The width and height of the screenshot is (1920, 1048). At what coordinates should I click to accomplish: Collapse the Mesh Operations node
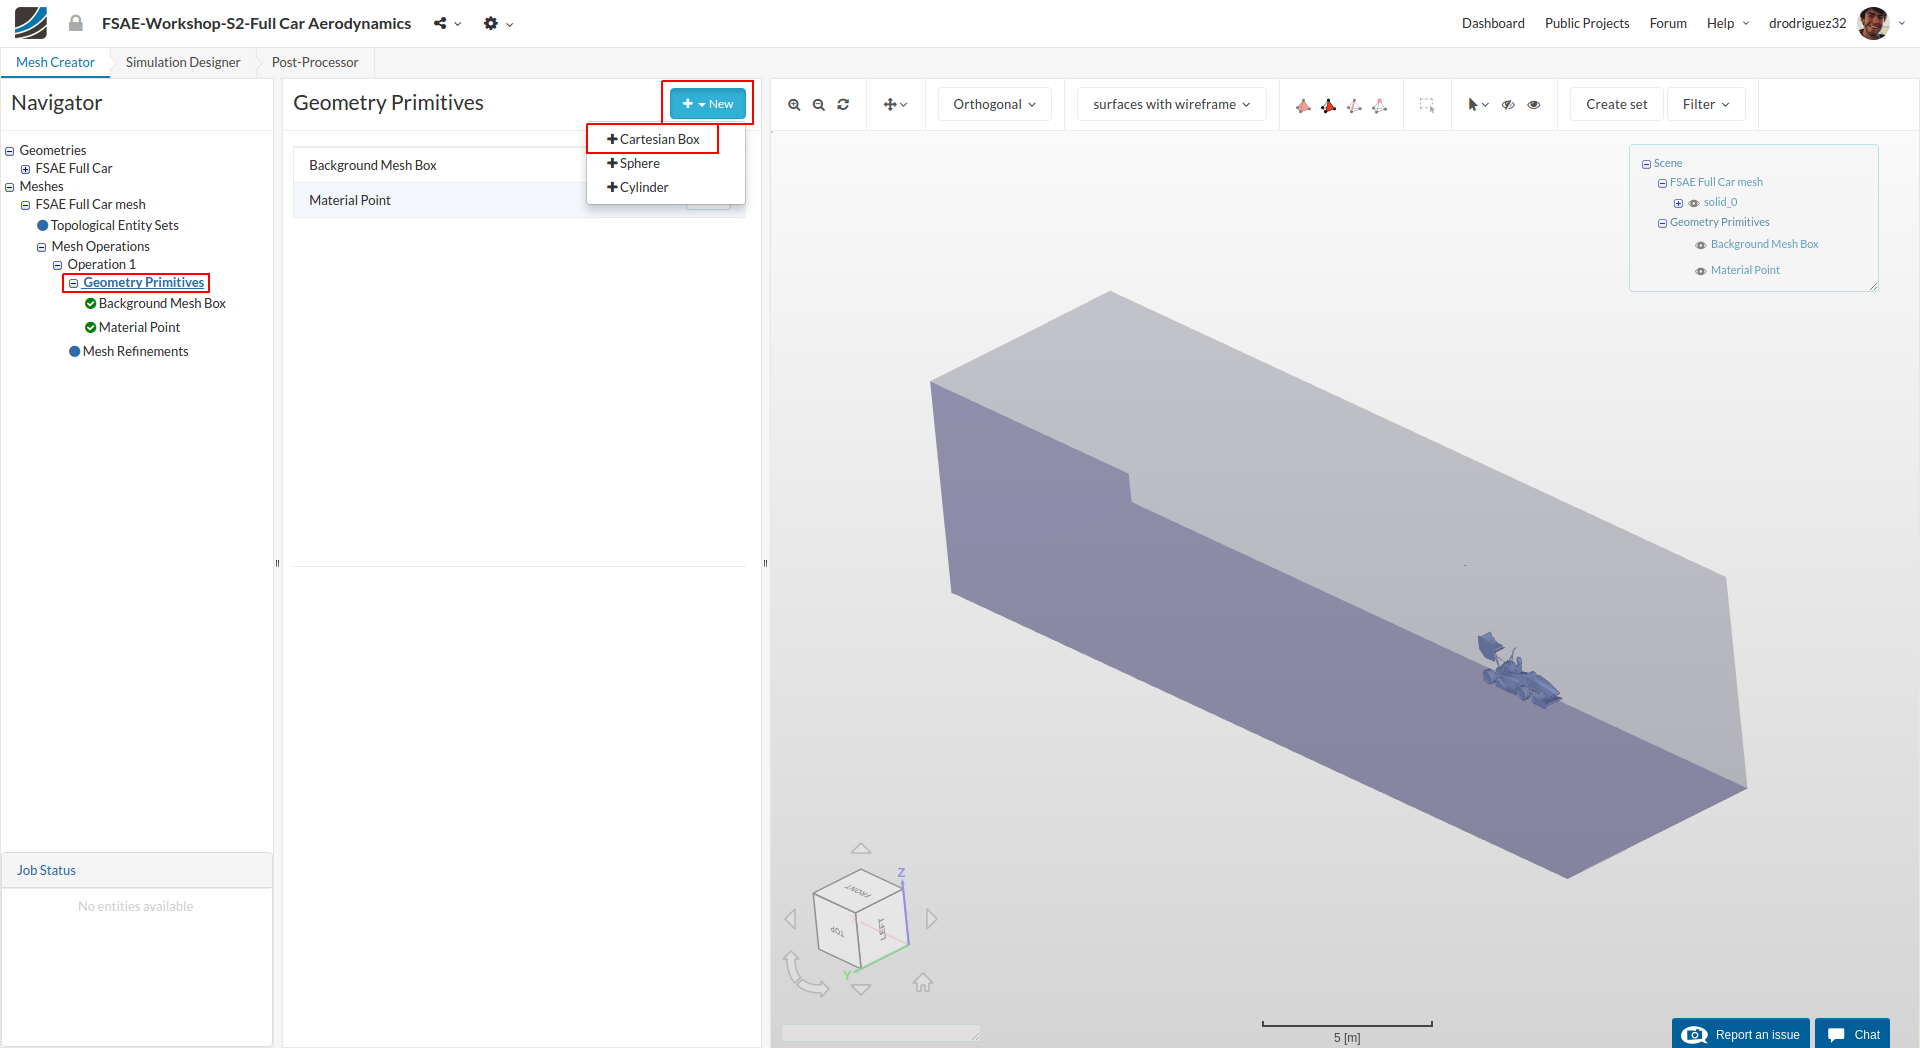[x=42, y=247]
